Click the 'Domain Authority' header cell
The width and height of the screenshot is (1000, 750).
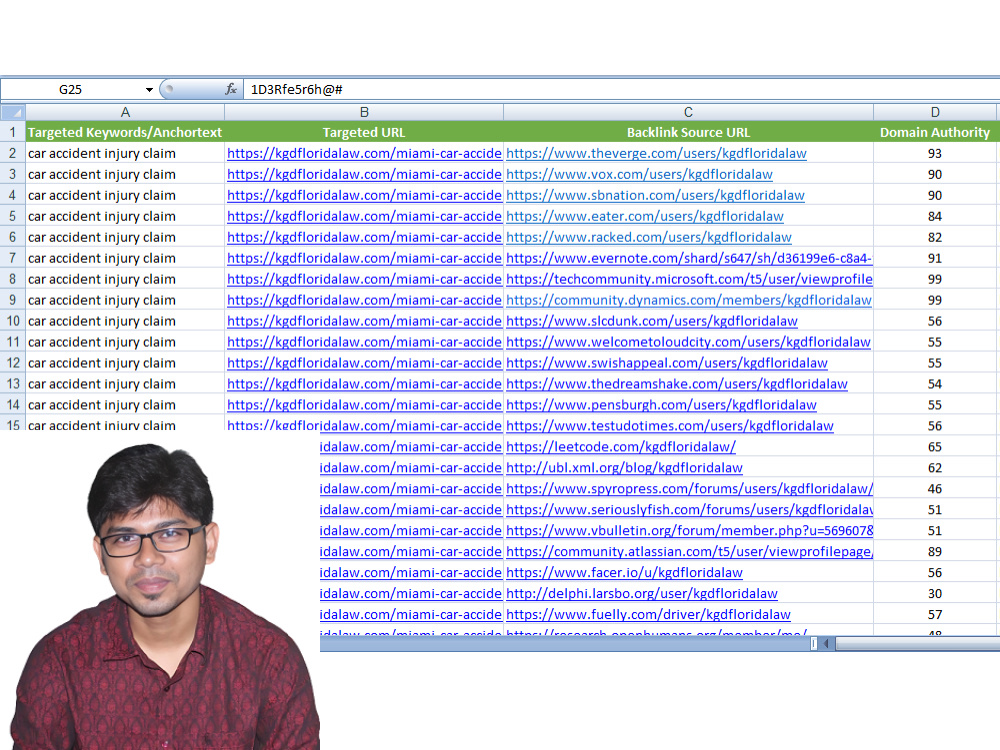(935, 133)
